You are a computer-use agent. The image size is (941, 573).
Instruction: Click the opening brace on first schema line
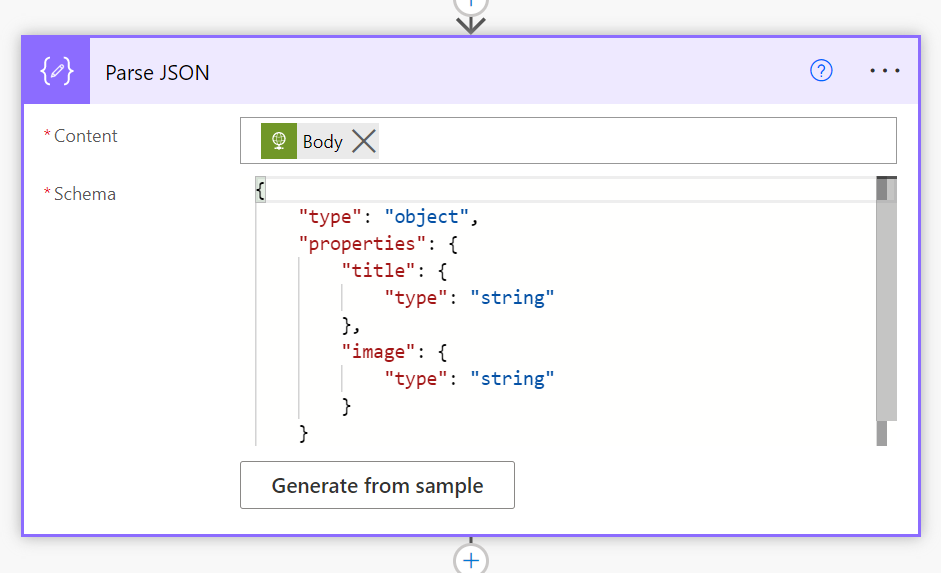point(261,190)
